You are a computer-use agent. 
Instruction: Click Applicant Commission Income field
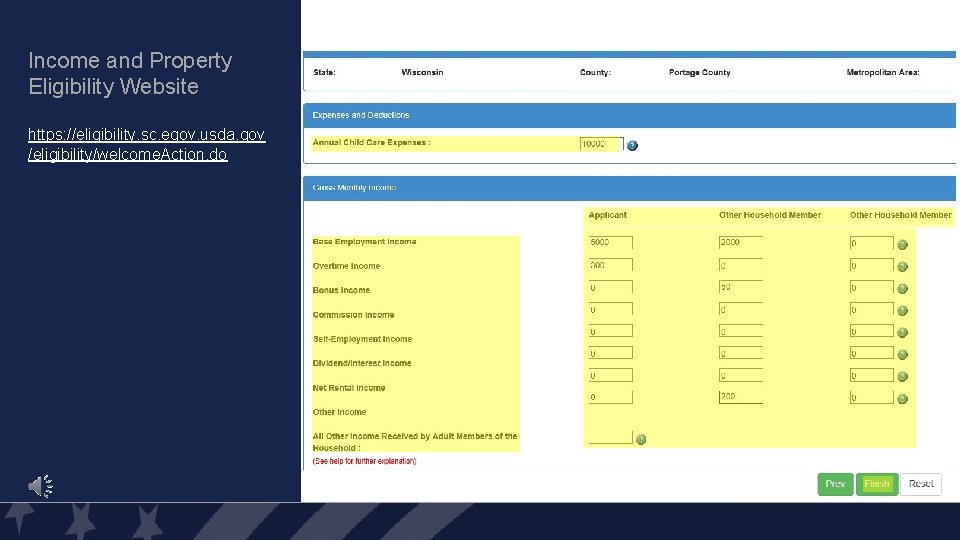(x=610, y=309)
